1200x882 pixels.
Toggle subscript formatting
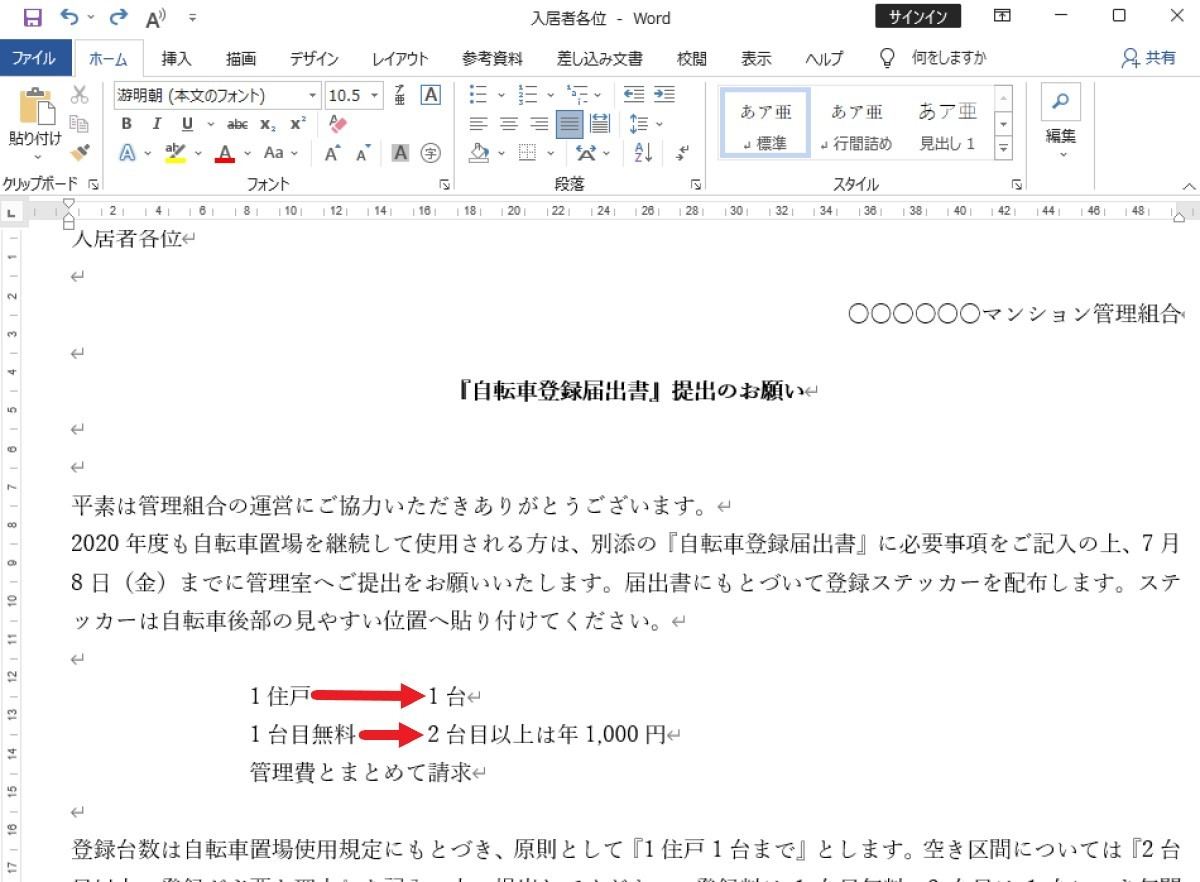pos(267,124)
